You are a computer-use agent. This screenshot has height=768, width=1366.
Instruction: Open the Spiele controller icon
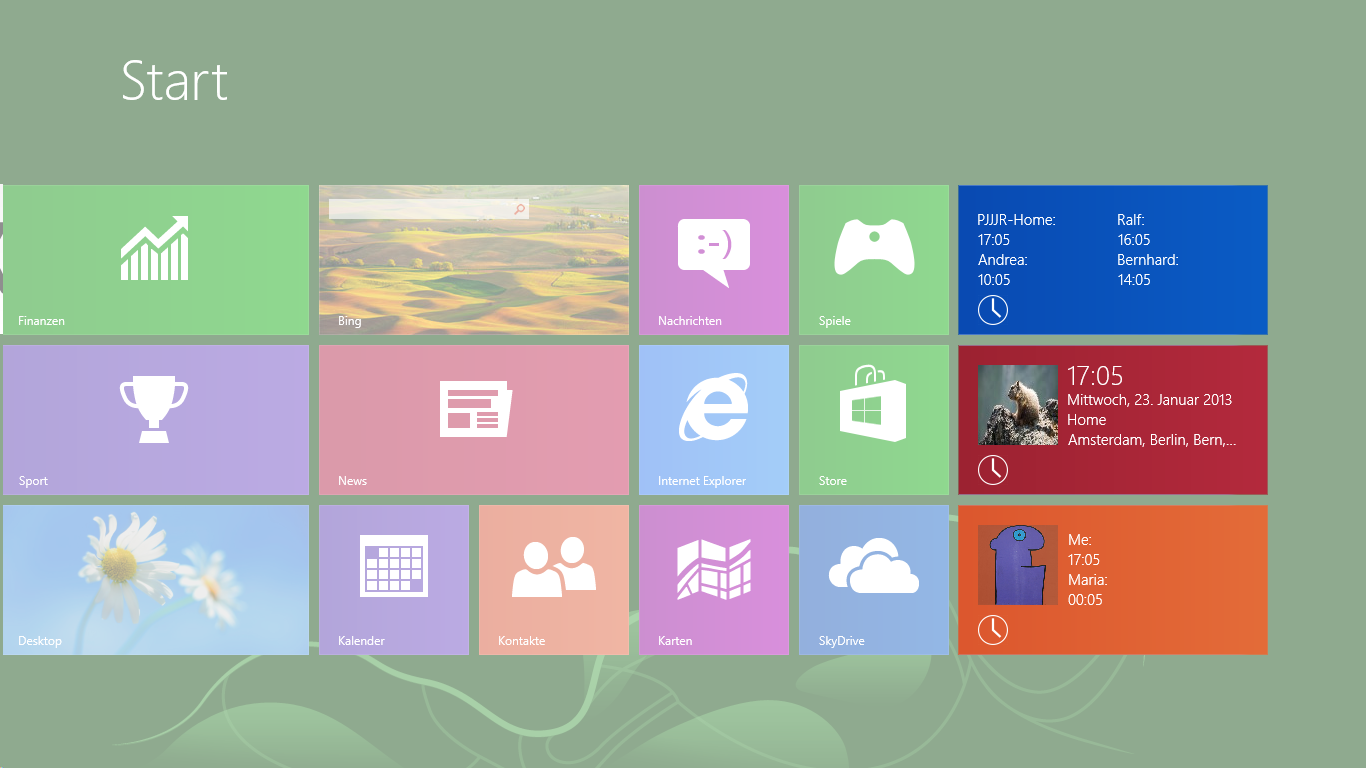point(874,247)
